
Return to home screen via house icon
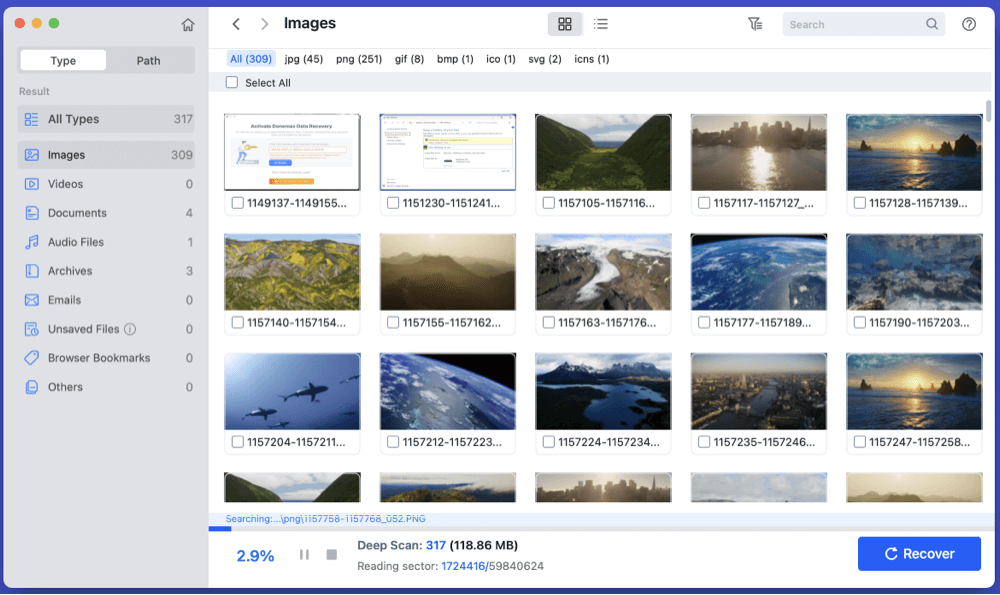point(188,23)
